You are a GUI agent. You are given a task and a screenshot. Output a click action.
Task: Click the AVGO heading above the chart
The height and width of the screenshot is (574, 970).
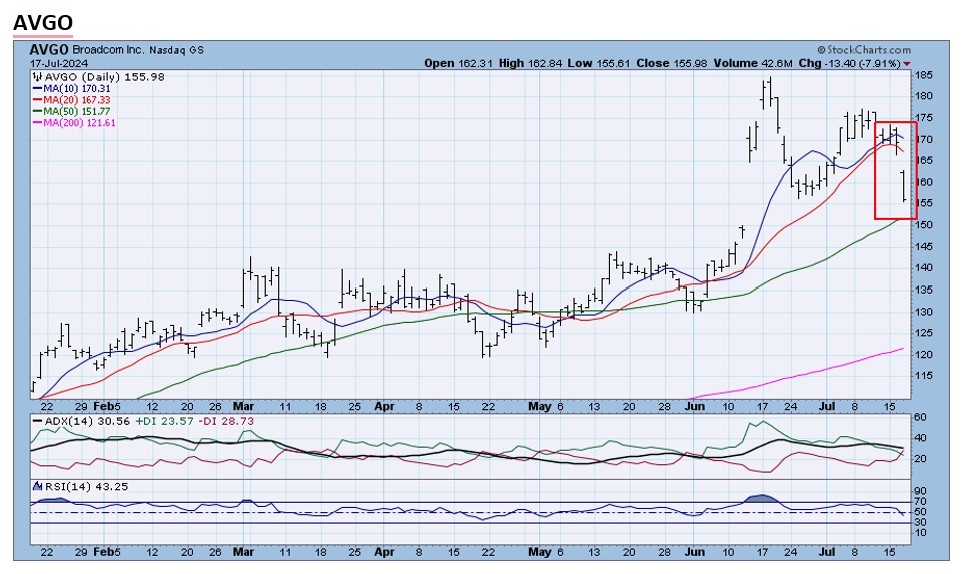pyautogui.click(x=43, y=23)
